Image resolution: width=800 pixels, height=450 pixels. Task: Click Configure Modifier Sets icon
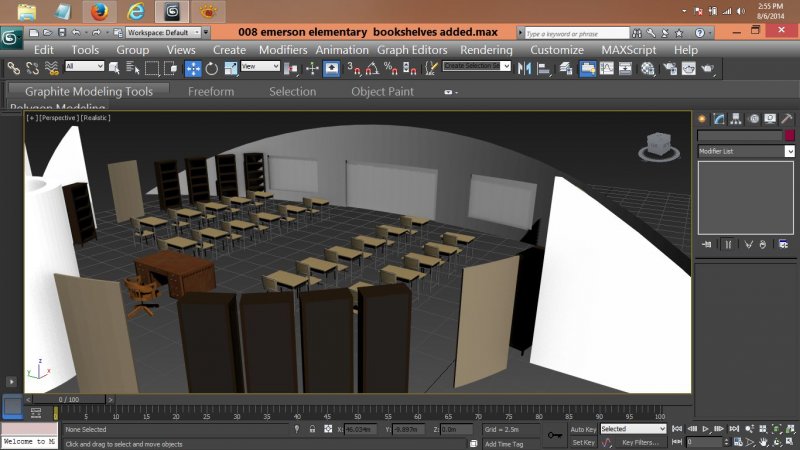pos(783,243)
